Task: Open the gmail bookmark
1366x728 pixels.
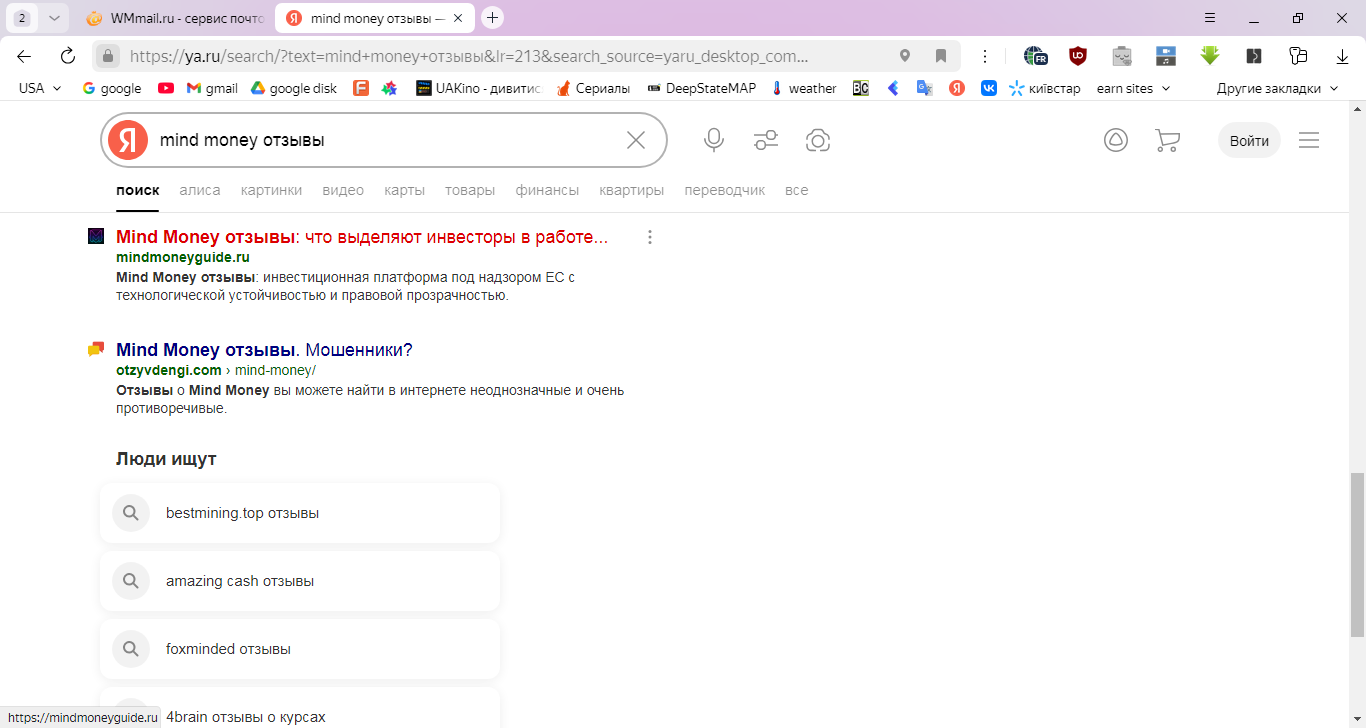Action: coord(212,88)
